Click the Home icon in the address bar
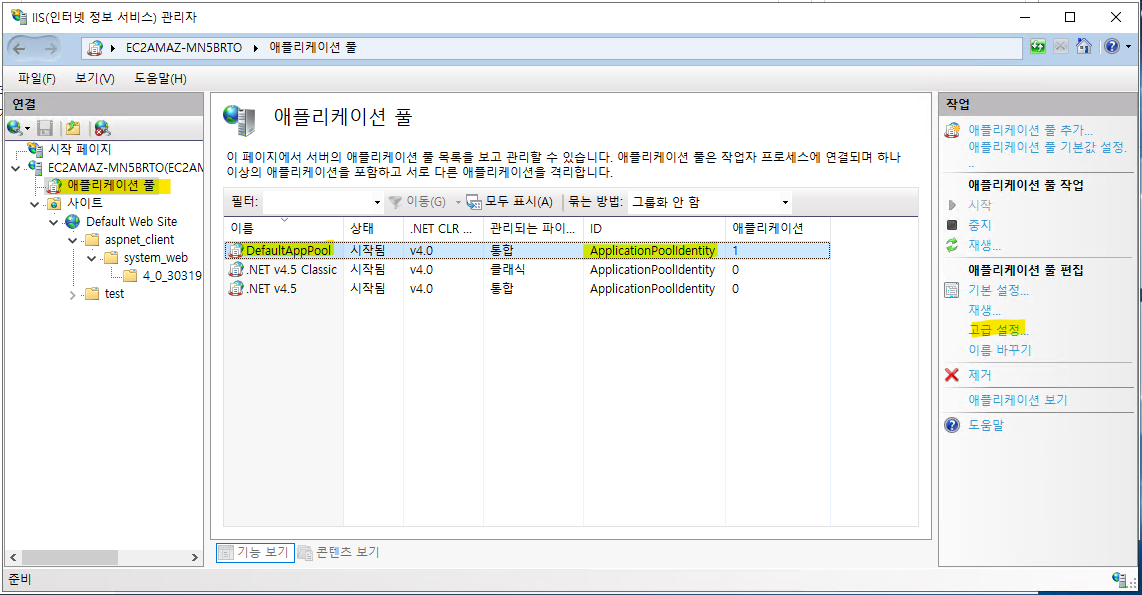Screen dimensions: 1142x595 click(x=1084, y=47)
